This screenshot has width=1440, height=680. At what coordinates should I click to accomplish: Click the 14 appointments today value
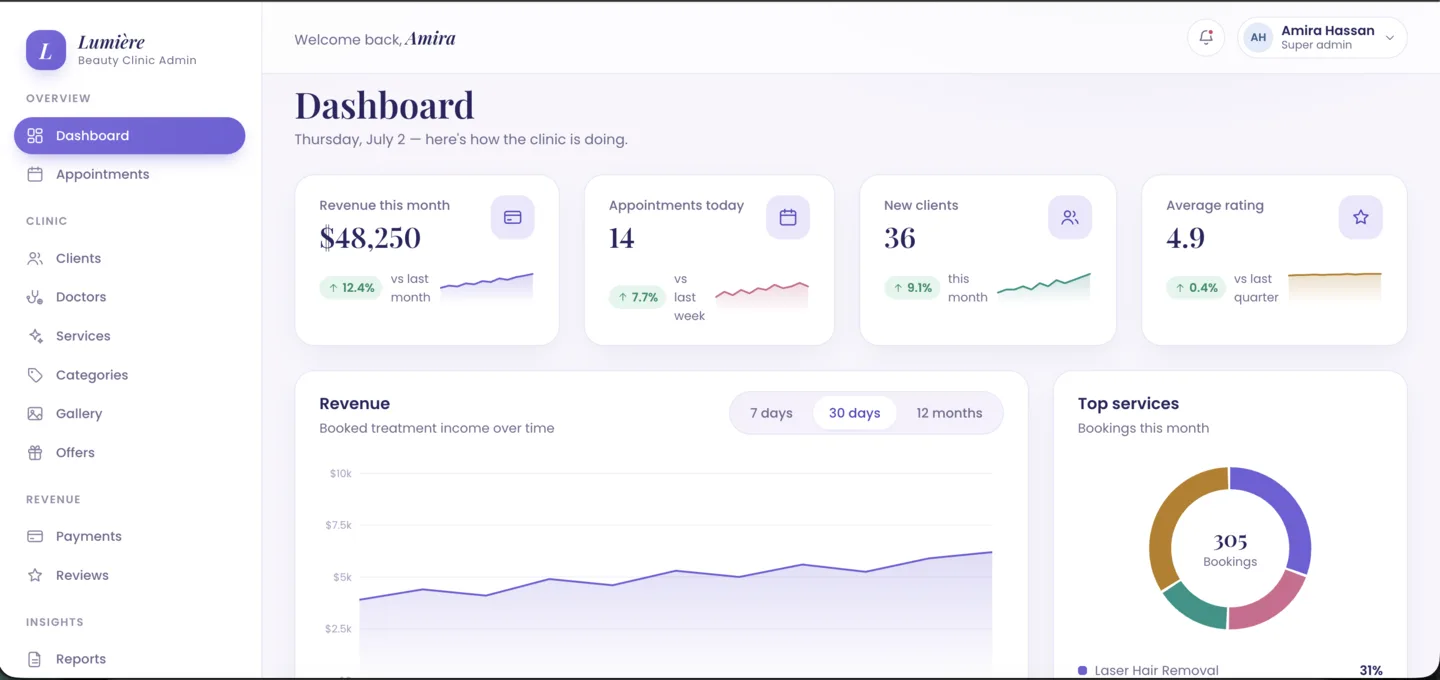click(x=621, y=238)
